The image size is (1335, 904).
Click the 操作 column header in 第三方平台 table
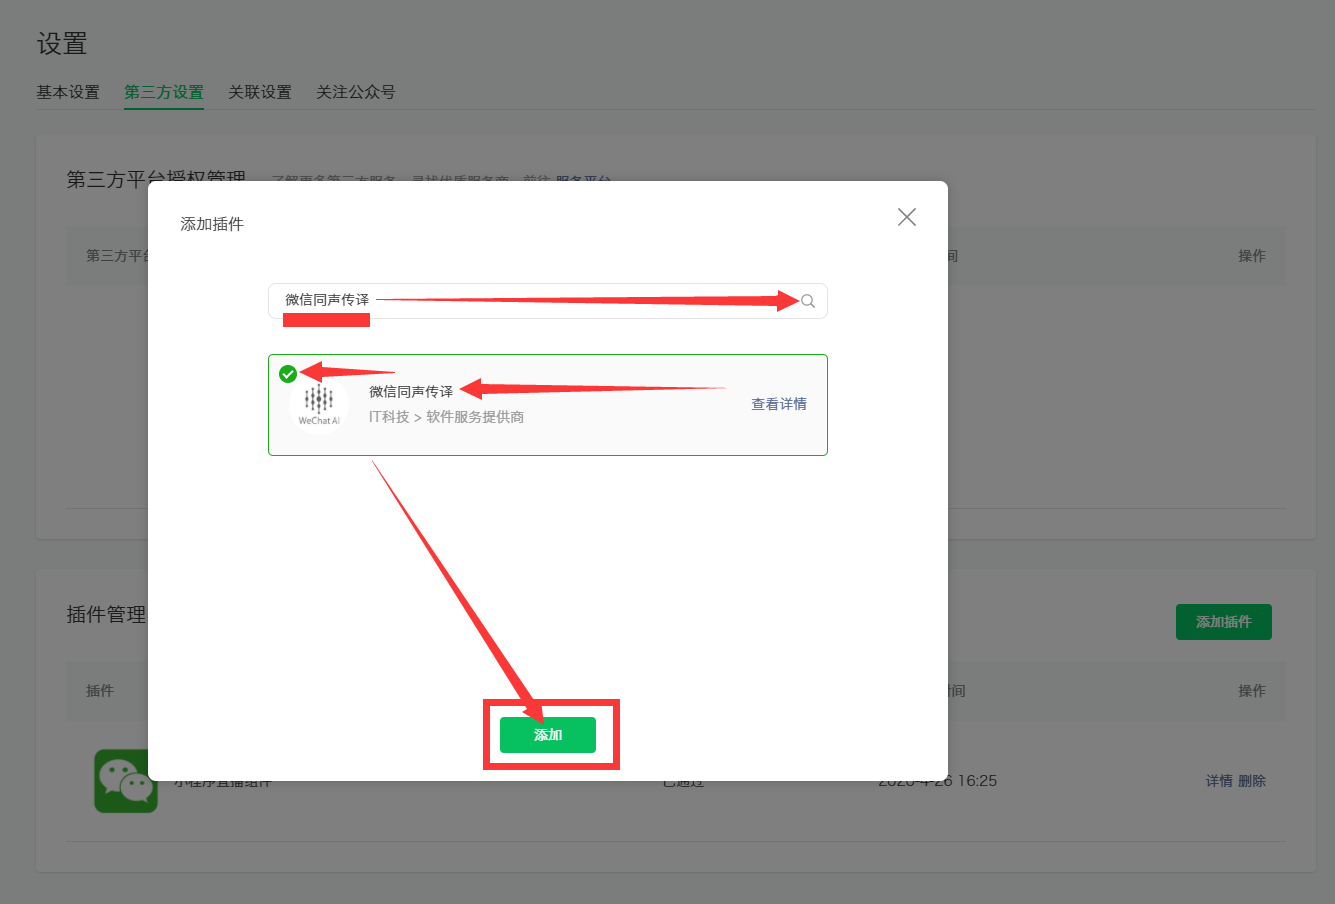1252,256
